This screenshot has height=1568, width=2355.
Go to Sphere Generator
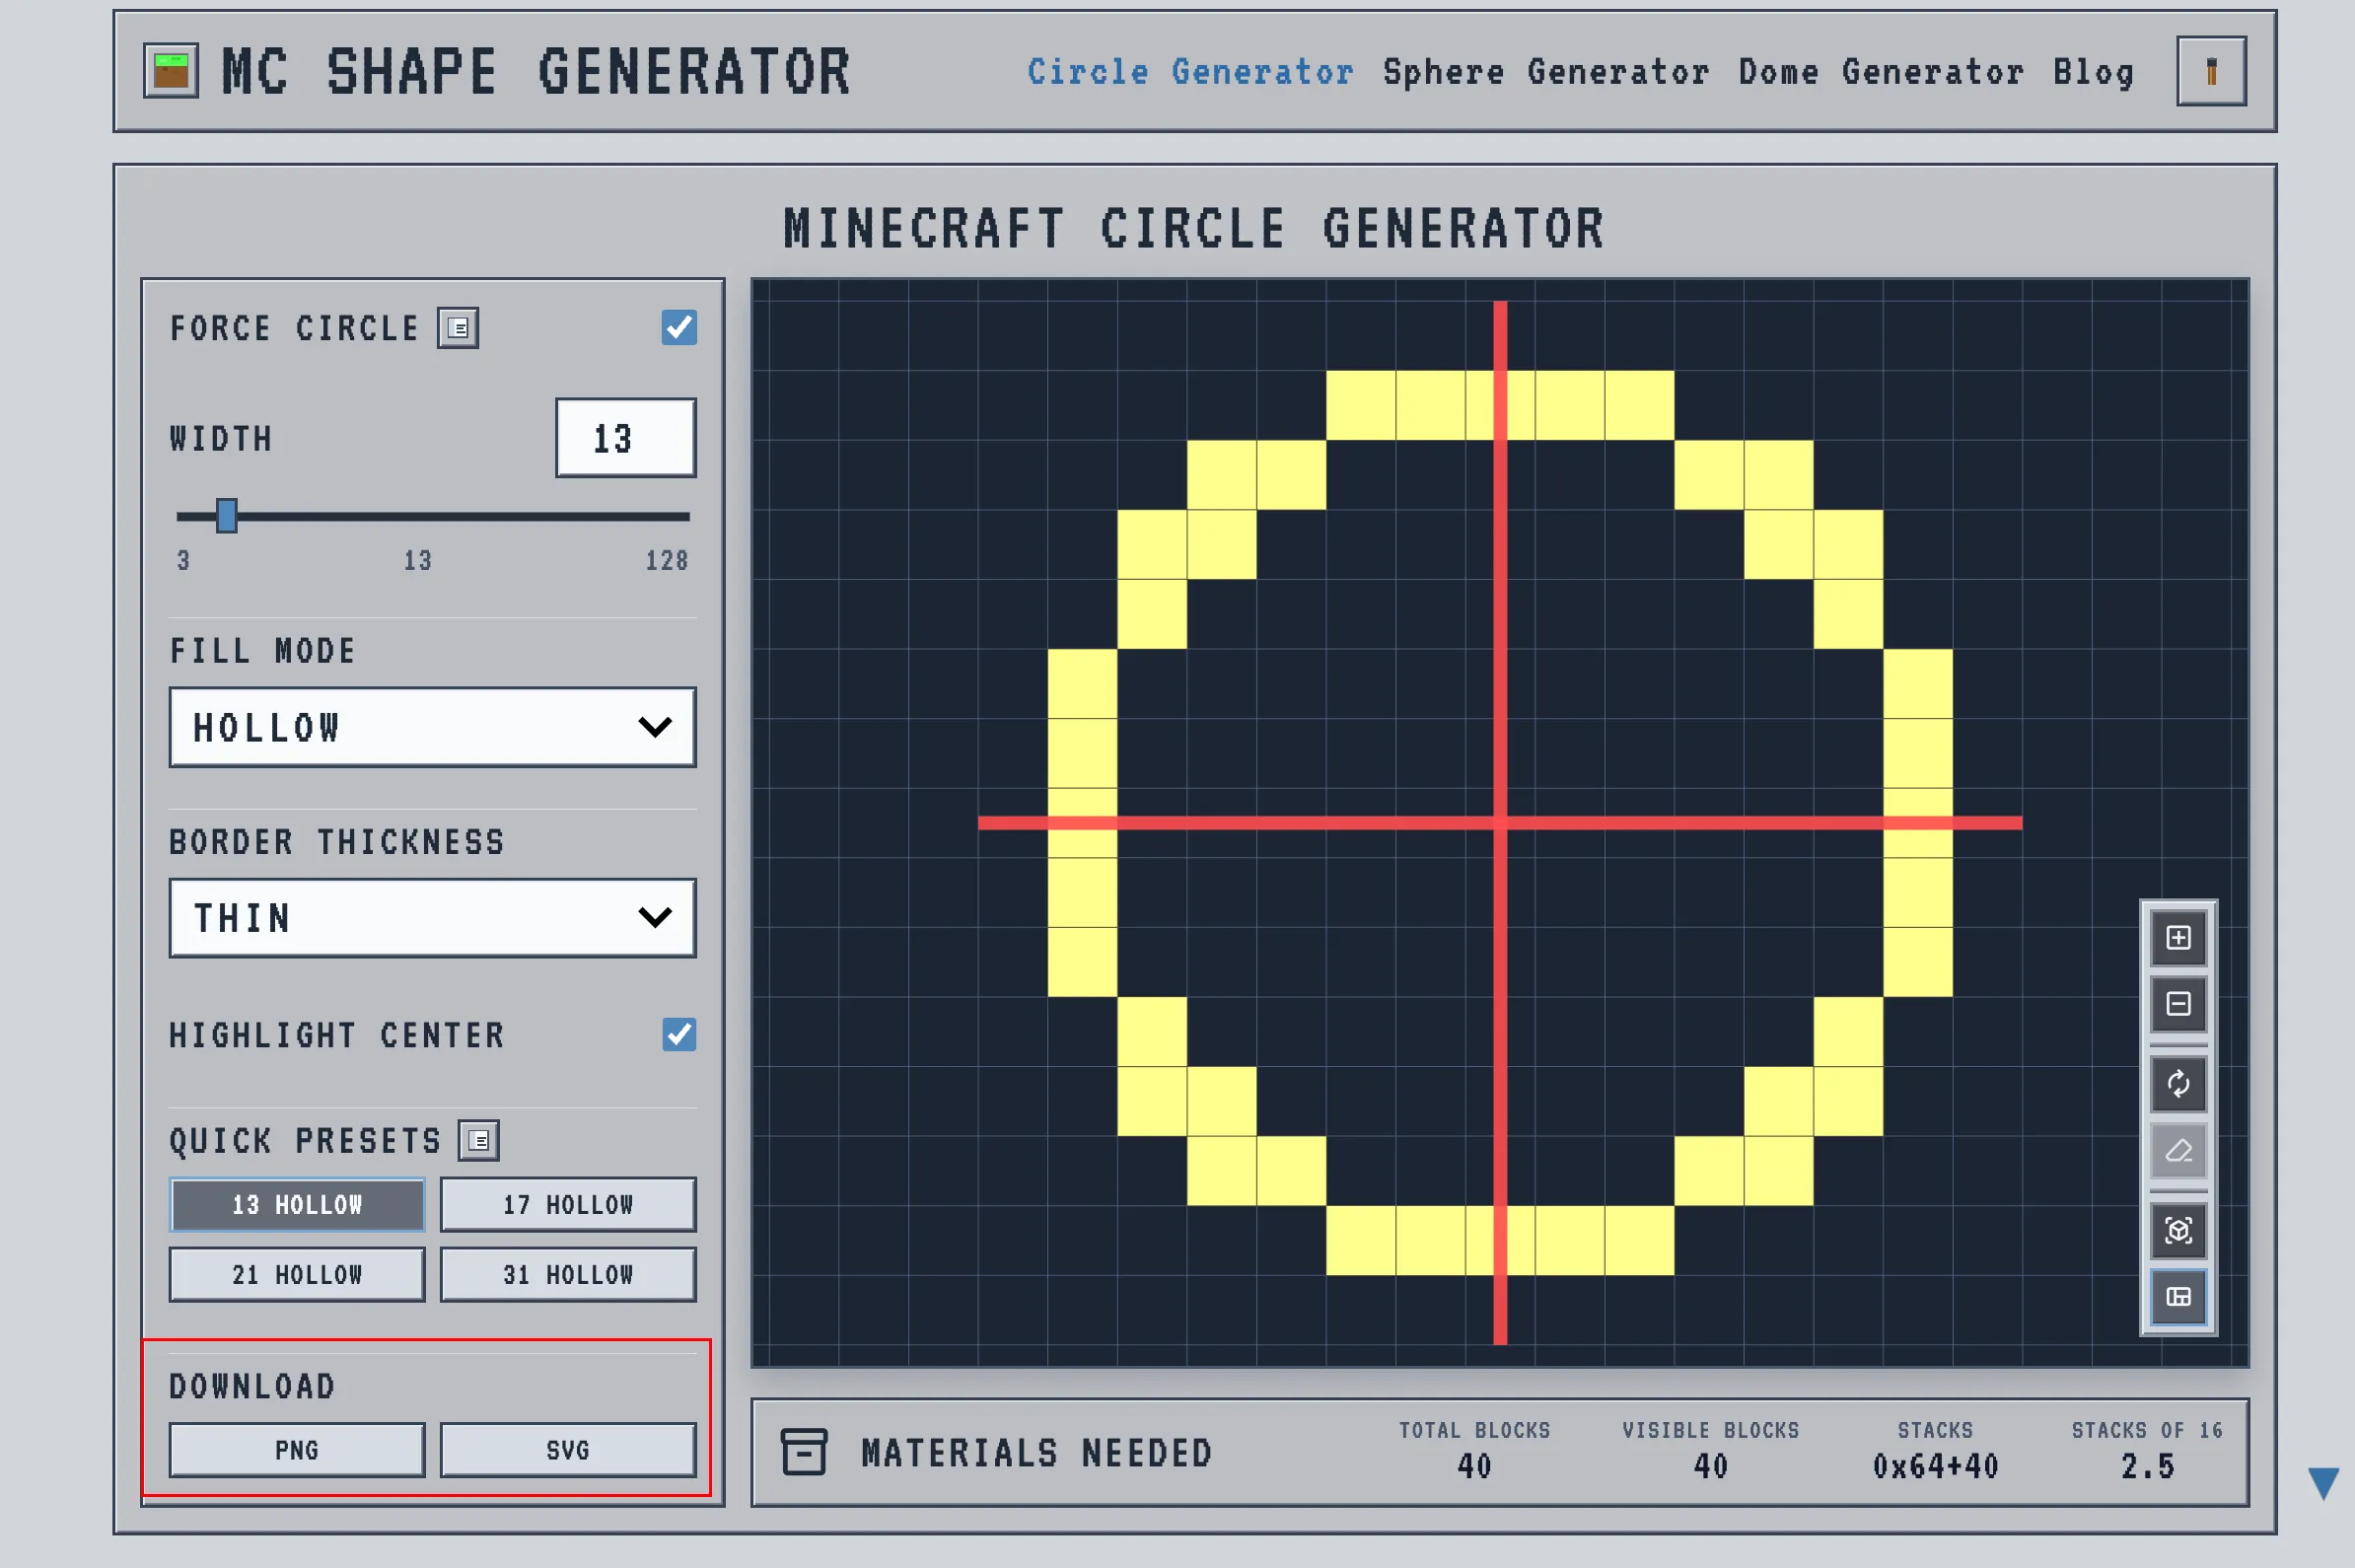pyautogui.click(x=1546, y=72)
